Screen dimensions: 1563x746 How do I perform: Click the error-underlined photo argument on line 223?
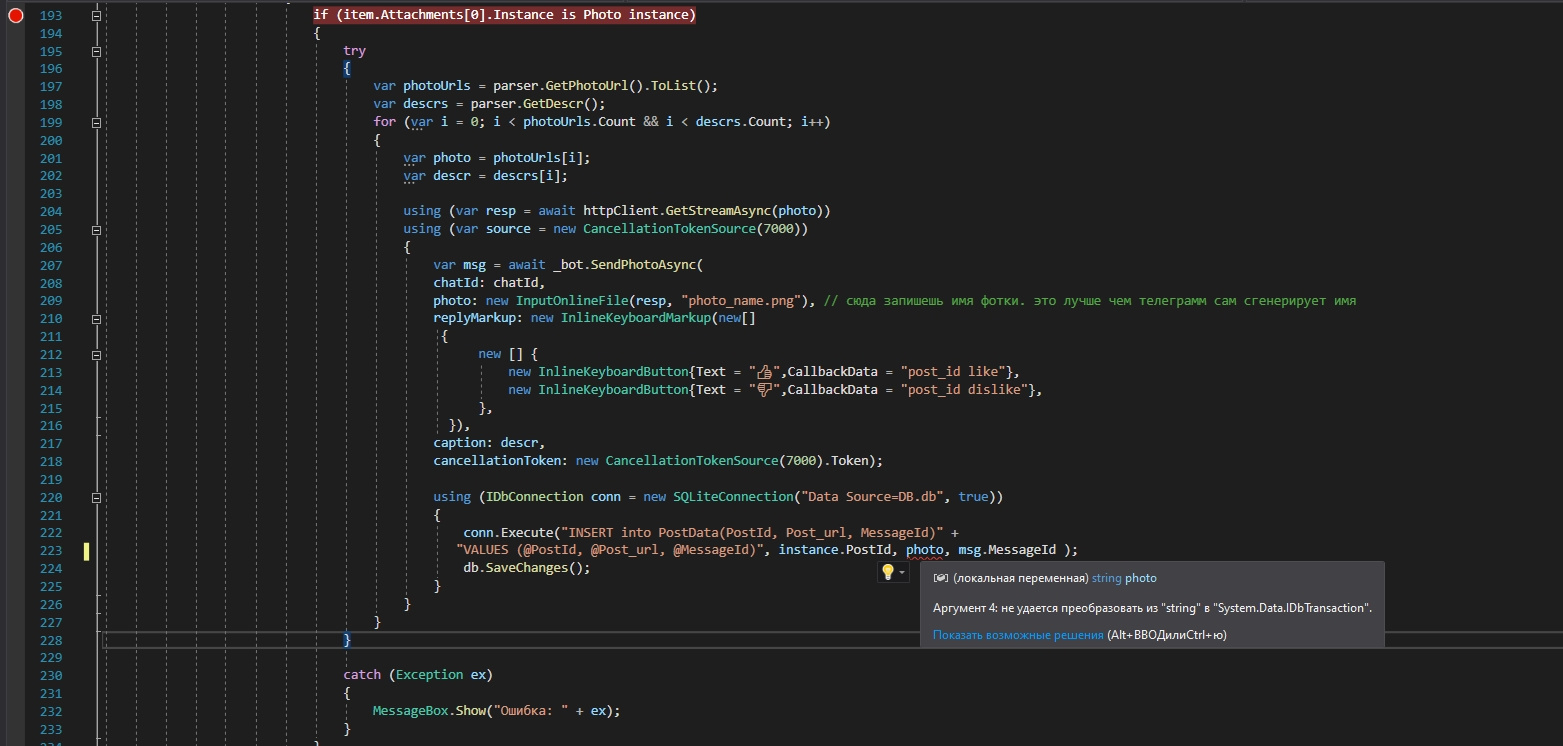click(925, 550)
